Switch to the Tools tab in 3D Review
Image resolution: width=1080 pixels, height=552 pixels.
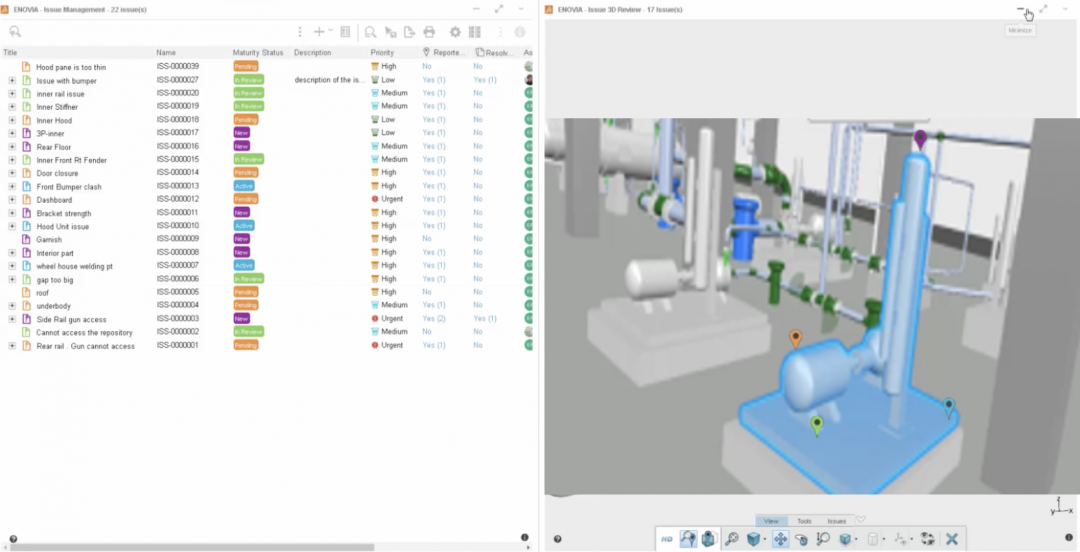coord(804,521)
